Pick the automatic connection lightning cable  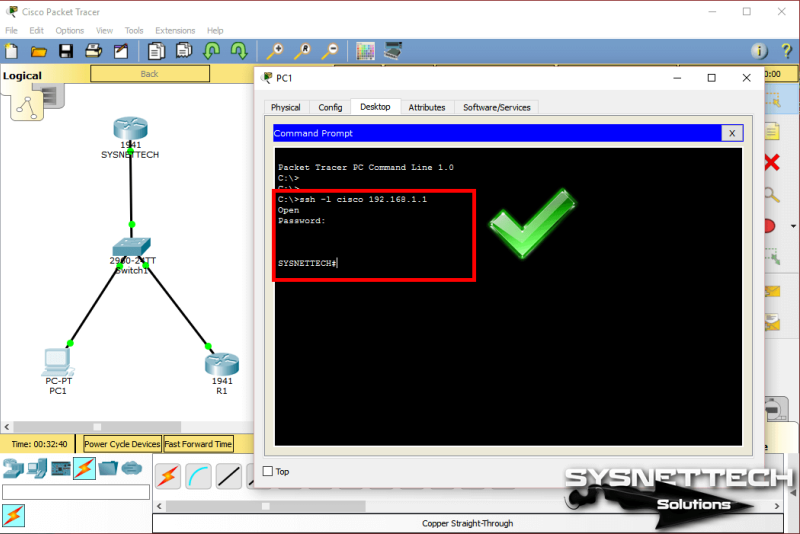[168, 476]
